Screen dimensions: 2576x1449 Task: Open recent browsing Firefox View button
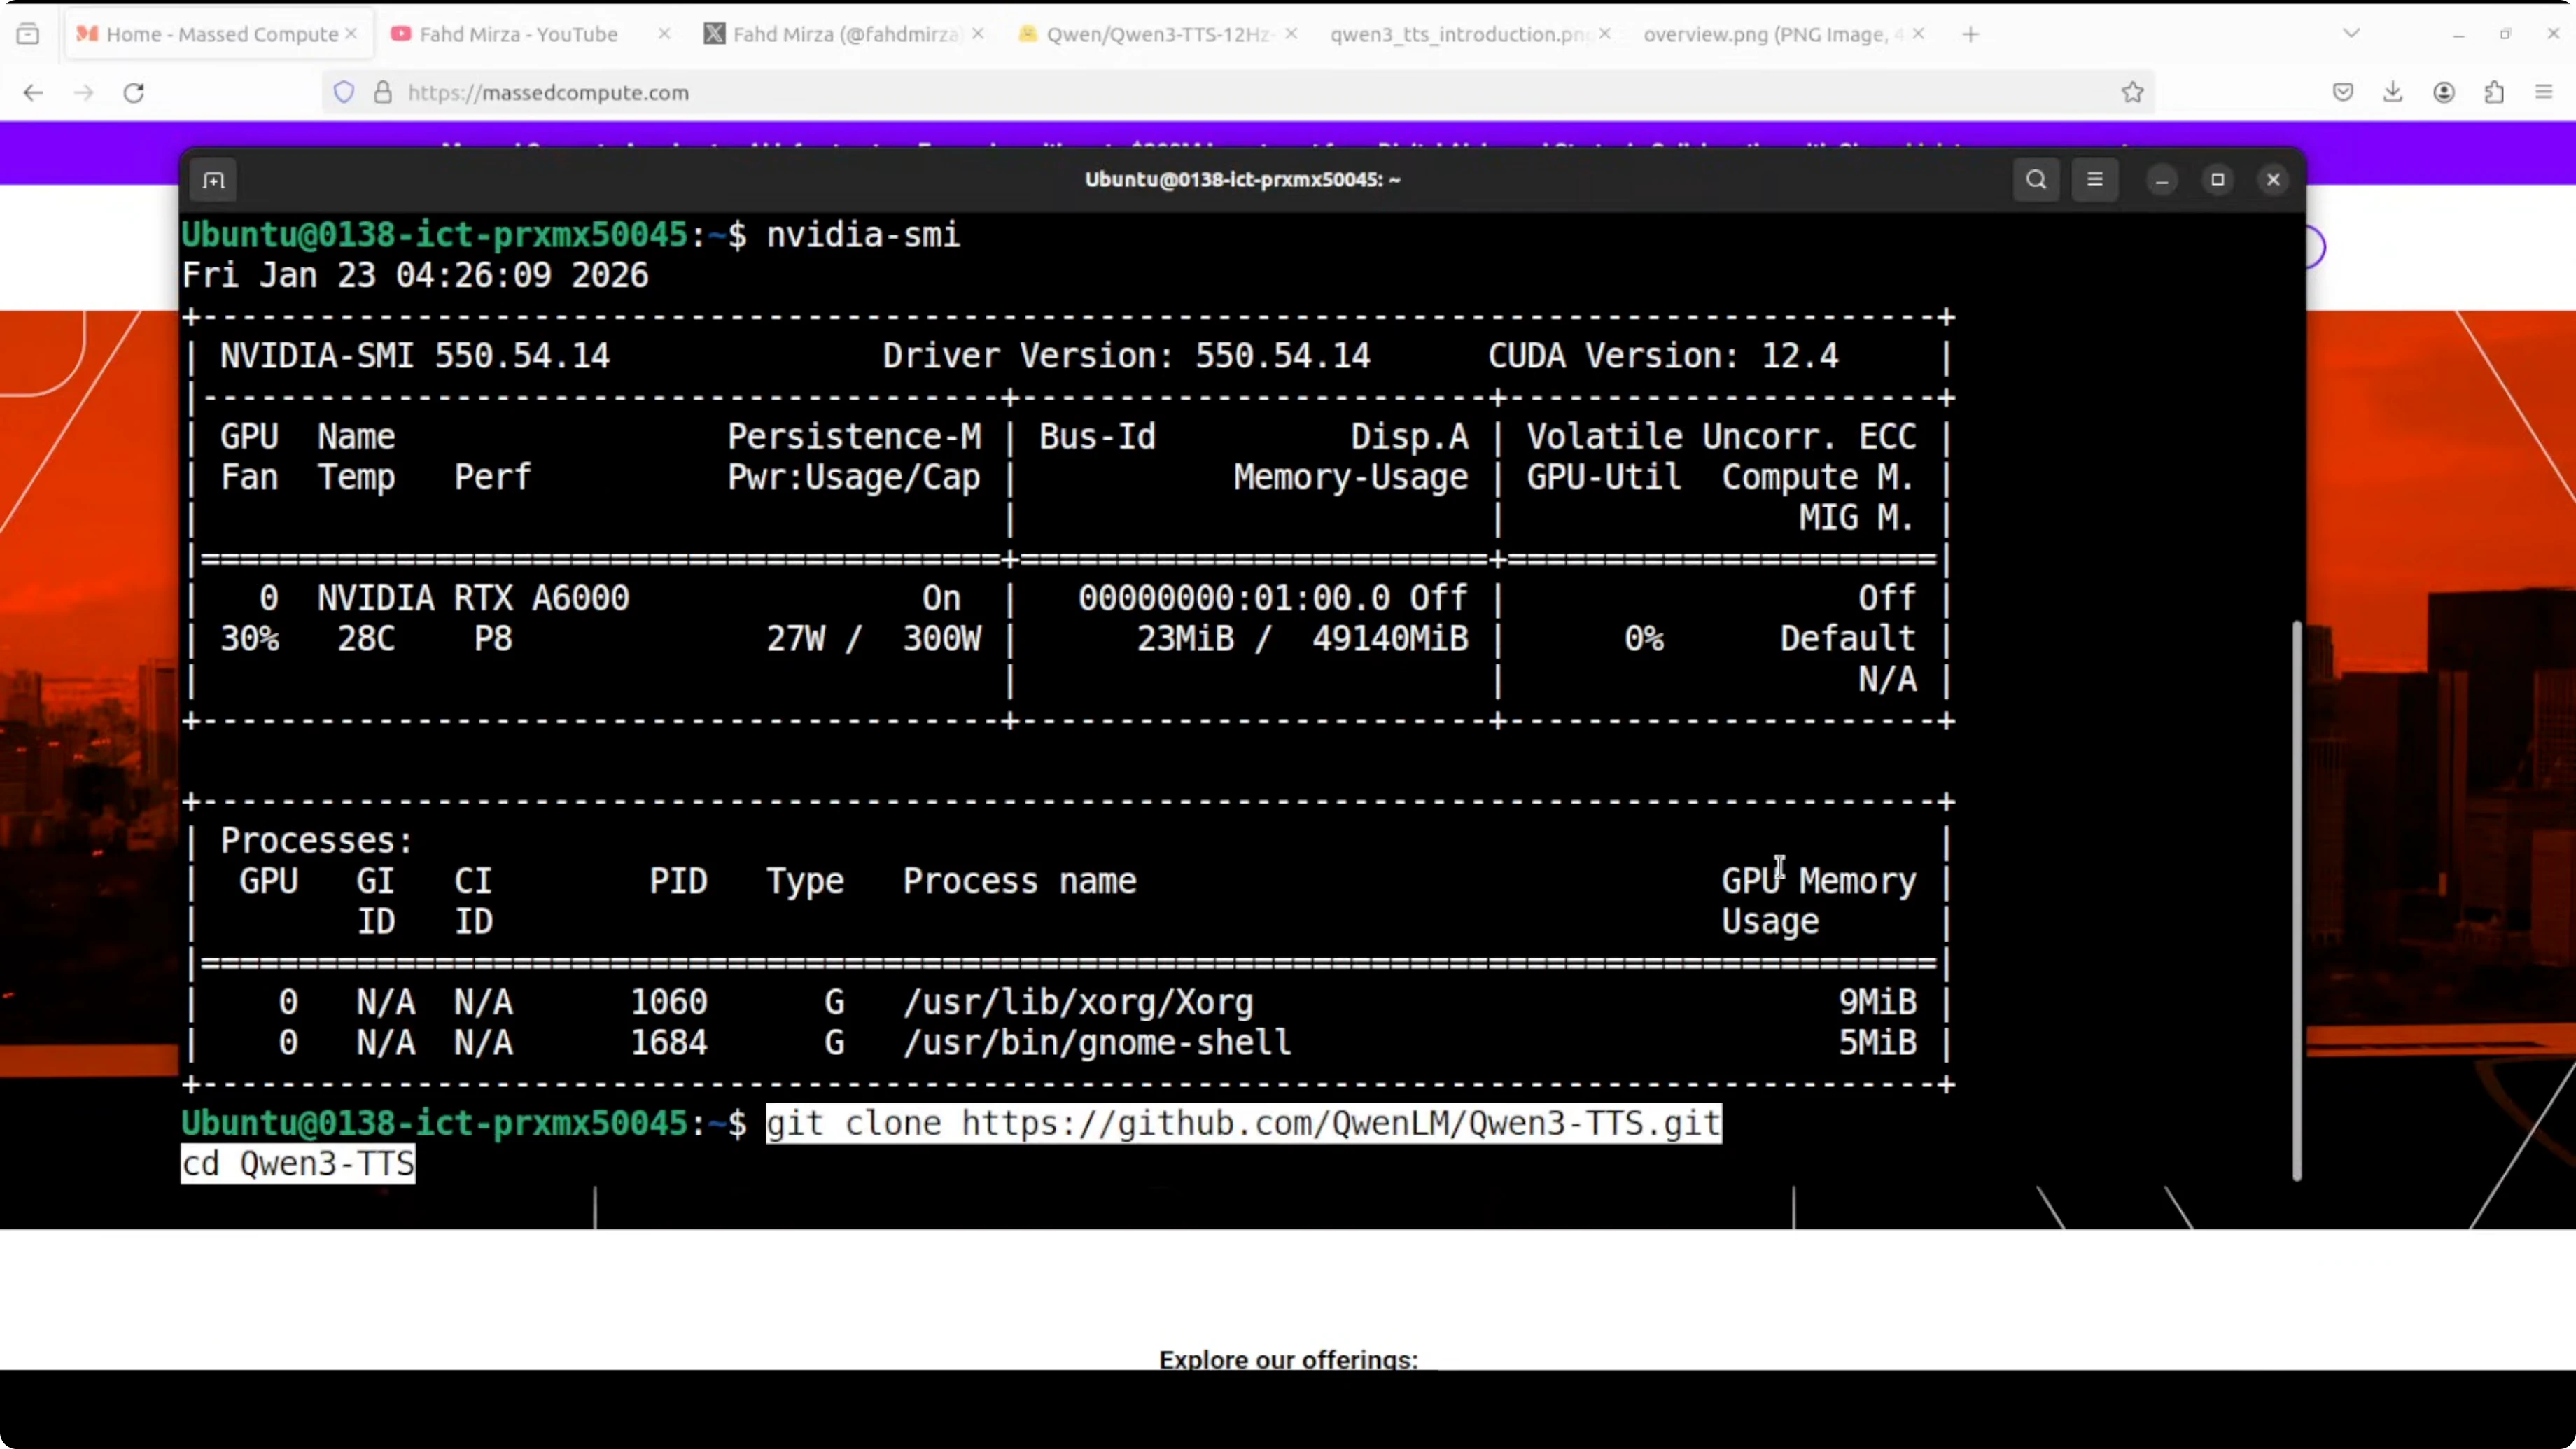pos(28,34)
